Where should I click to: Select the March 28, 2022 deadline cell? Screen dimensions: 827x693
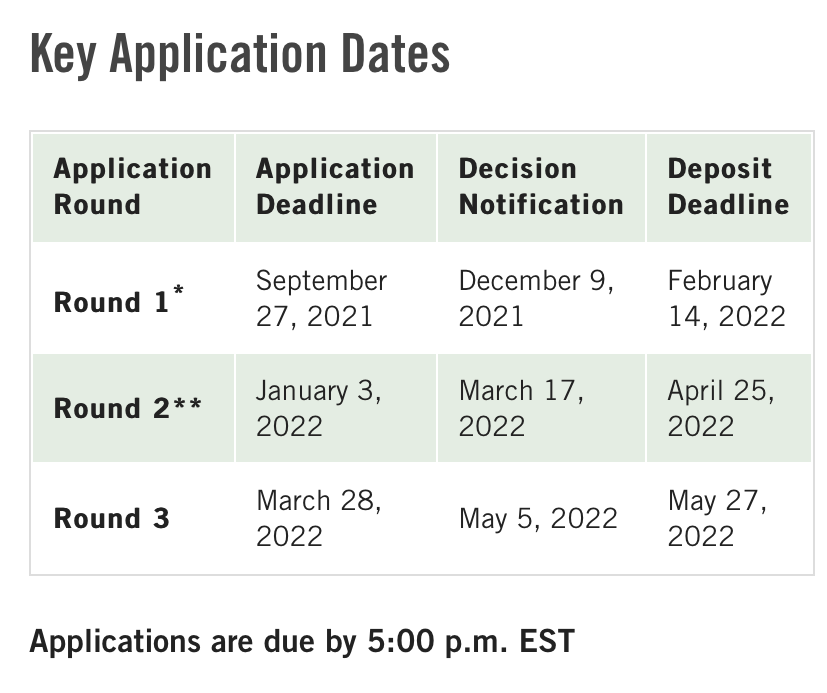pyautogui.click(x=319, y=518)
